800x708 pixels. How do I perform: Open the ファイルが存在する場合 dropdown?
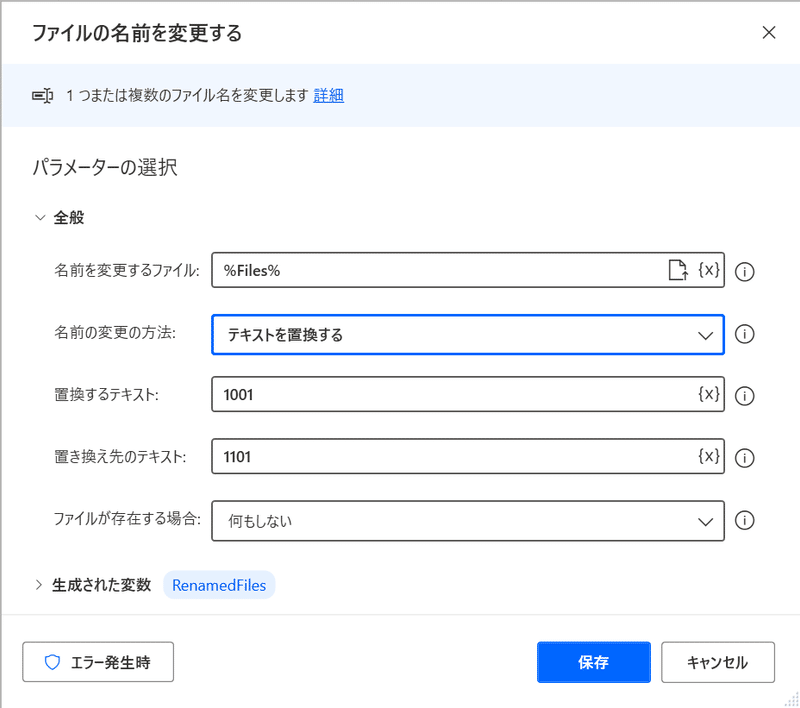pos(468,521)
